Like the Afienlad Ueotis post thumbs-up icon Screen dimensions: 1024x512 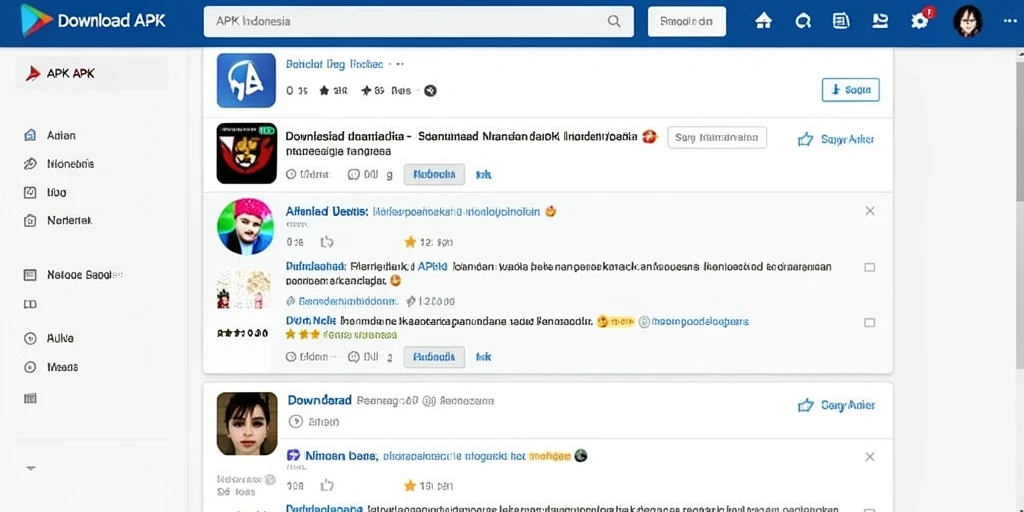point(327,242)
